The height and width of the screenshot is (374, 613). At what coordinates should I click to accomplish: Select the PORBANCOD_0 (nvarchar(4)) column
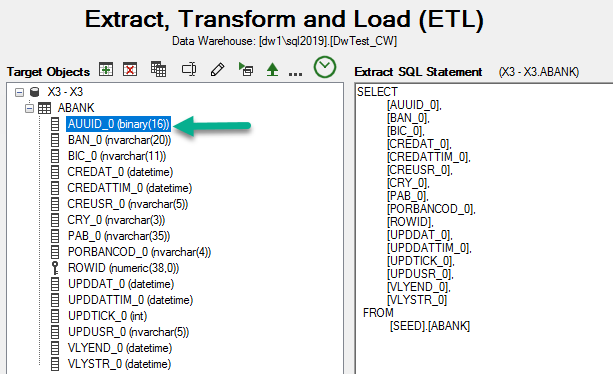coord(139,252)
